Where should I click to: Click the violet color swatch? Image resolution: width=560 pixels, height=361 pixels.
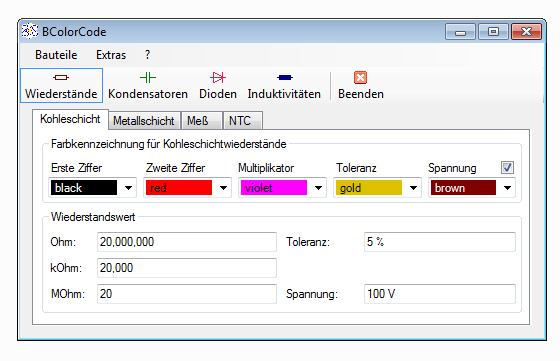[x=274, y=188]
